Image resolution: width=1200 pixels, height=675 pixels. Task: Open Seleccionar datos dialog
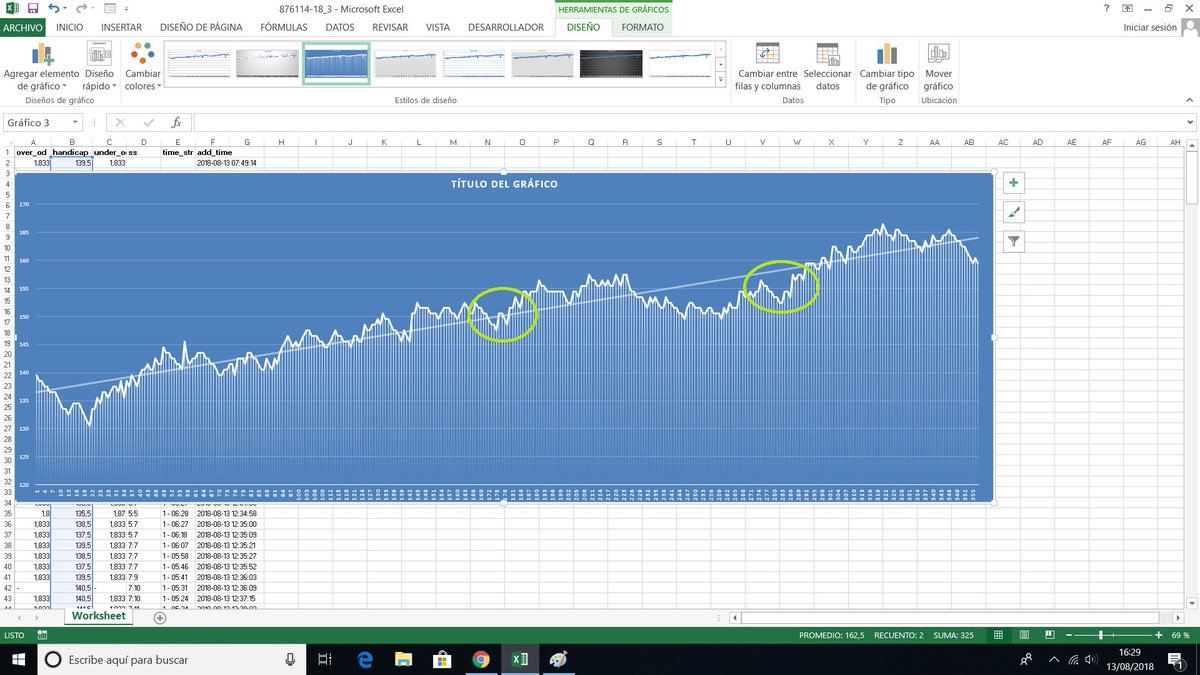pyautogui.click(x=827, y=67)
